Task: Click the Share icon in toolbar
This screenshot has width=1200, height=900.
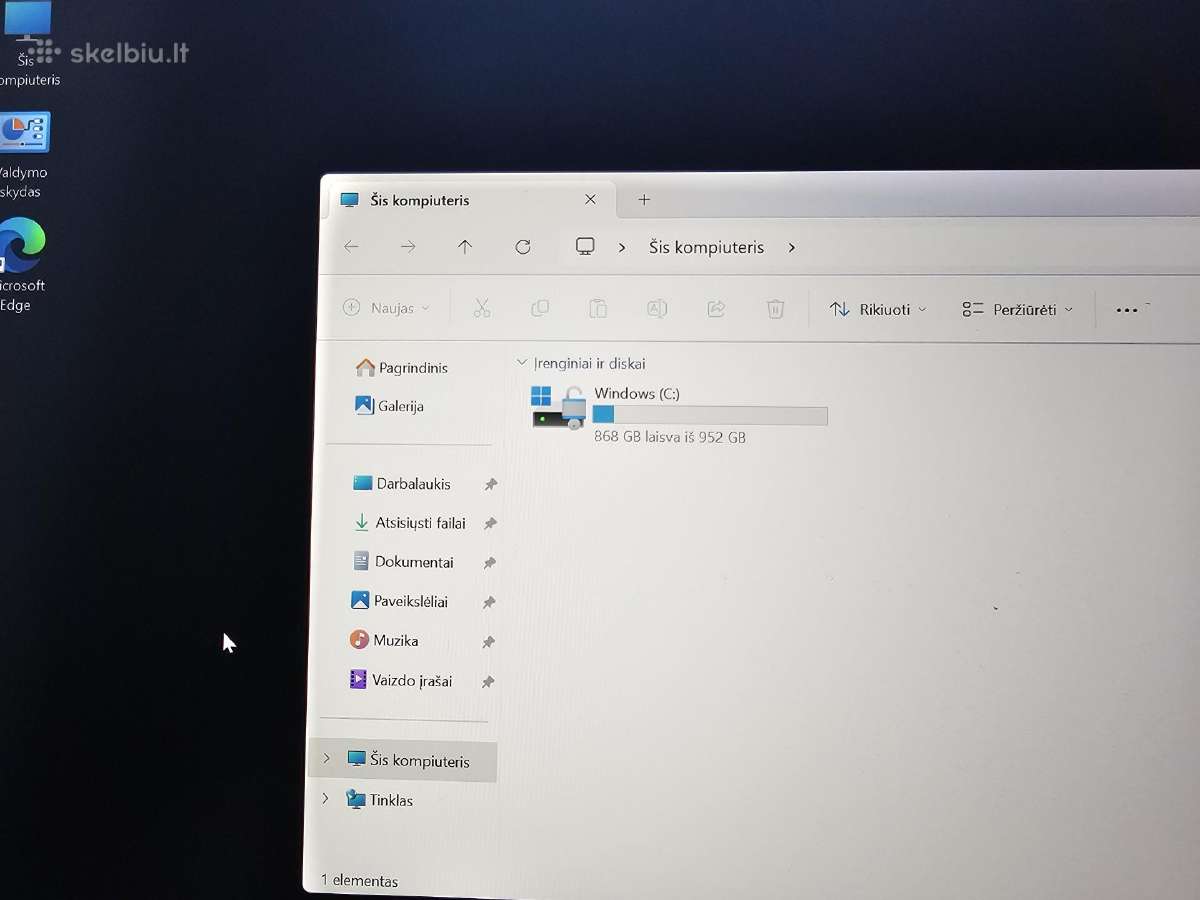Action: coord(716,309)
